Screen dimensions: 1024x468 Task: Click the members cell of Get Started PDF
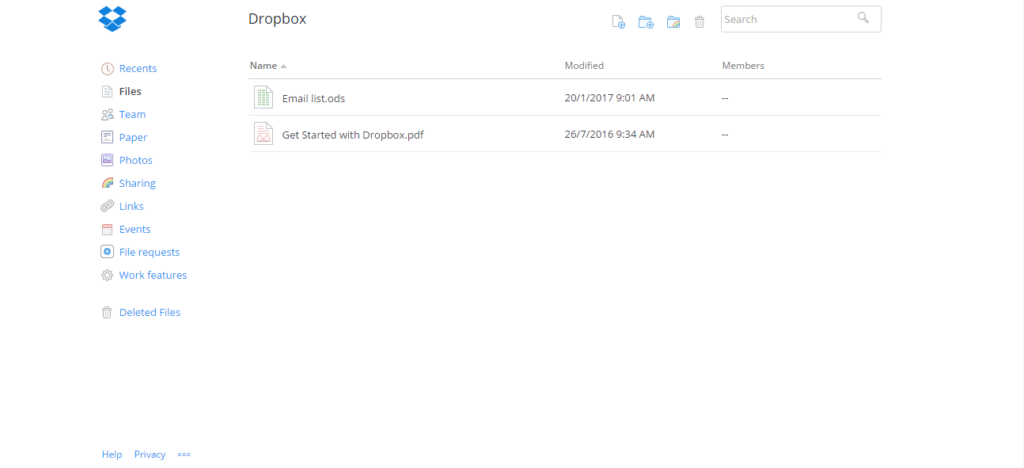[x=725, y=134]
